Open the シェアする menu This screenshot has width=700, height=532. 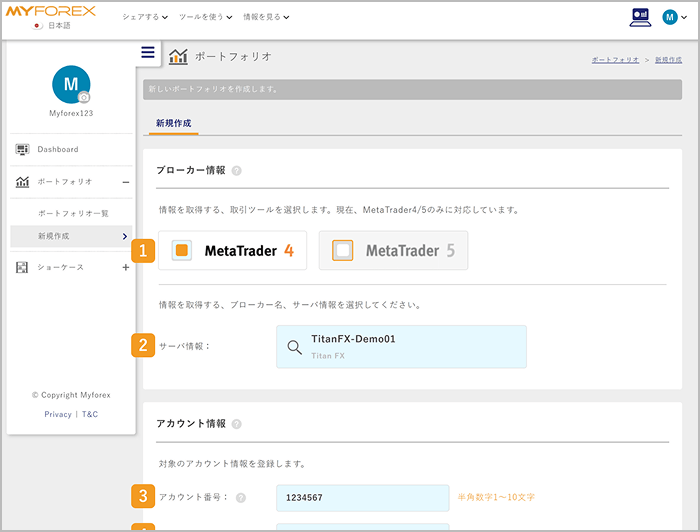(145, 17)
